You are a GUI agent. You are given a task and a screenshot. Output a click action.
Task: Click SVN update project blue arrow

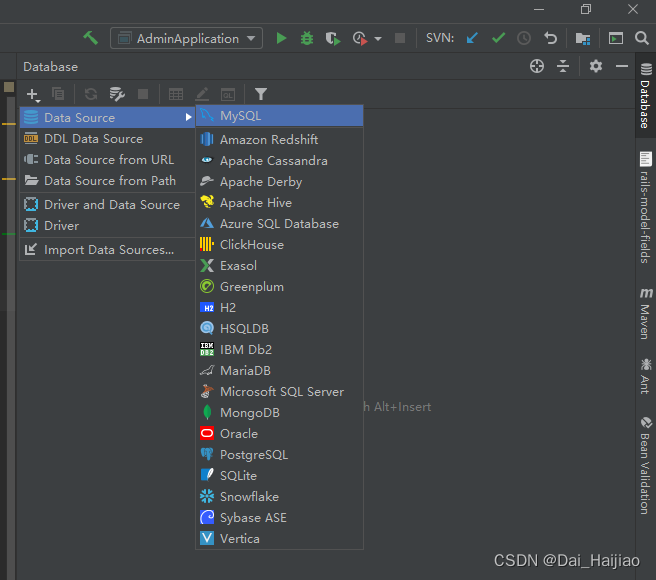[x=472, y=38]
